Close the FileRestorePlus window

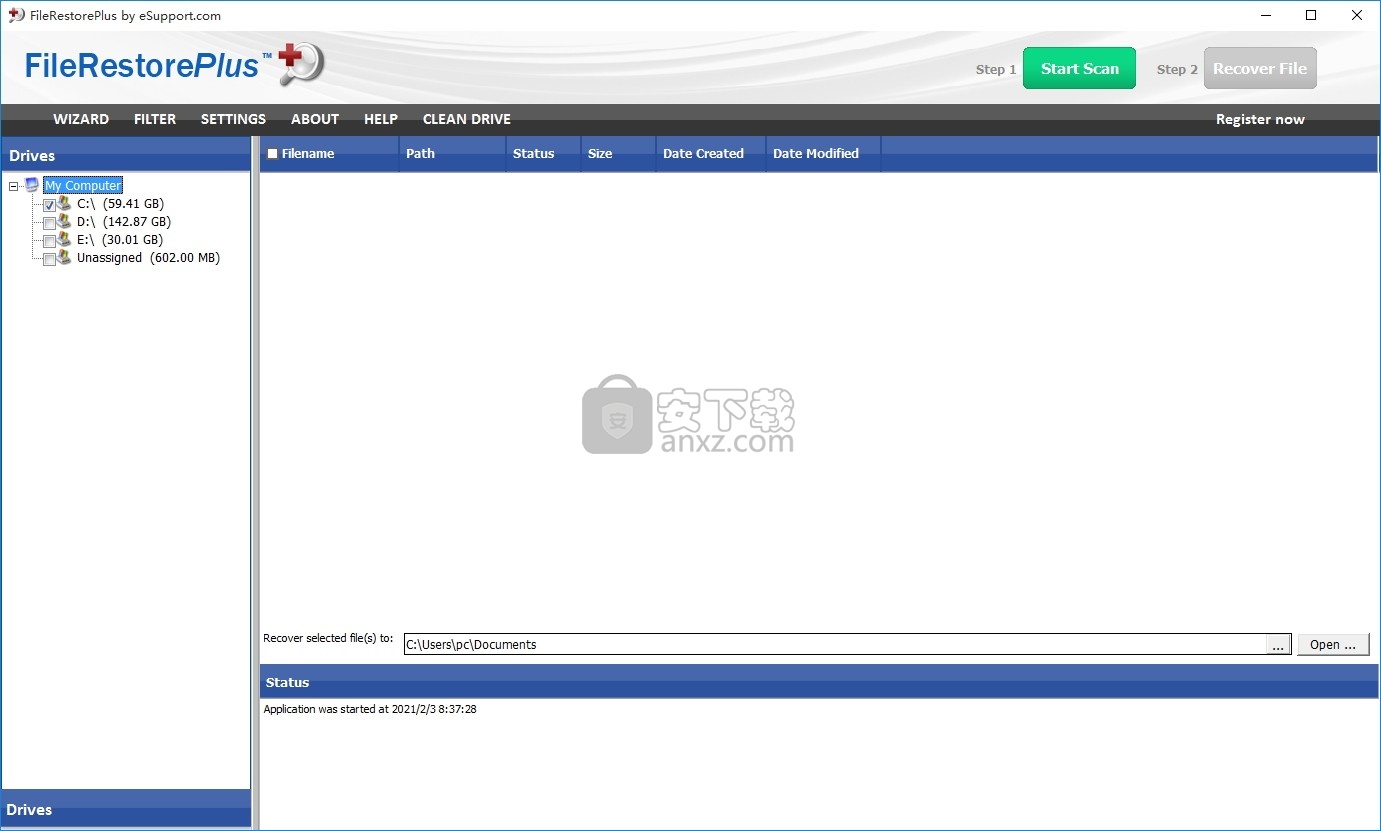[1357, 15]
